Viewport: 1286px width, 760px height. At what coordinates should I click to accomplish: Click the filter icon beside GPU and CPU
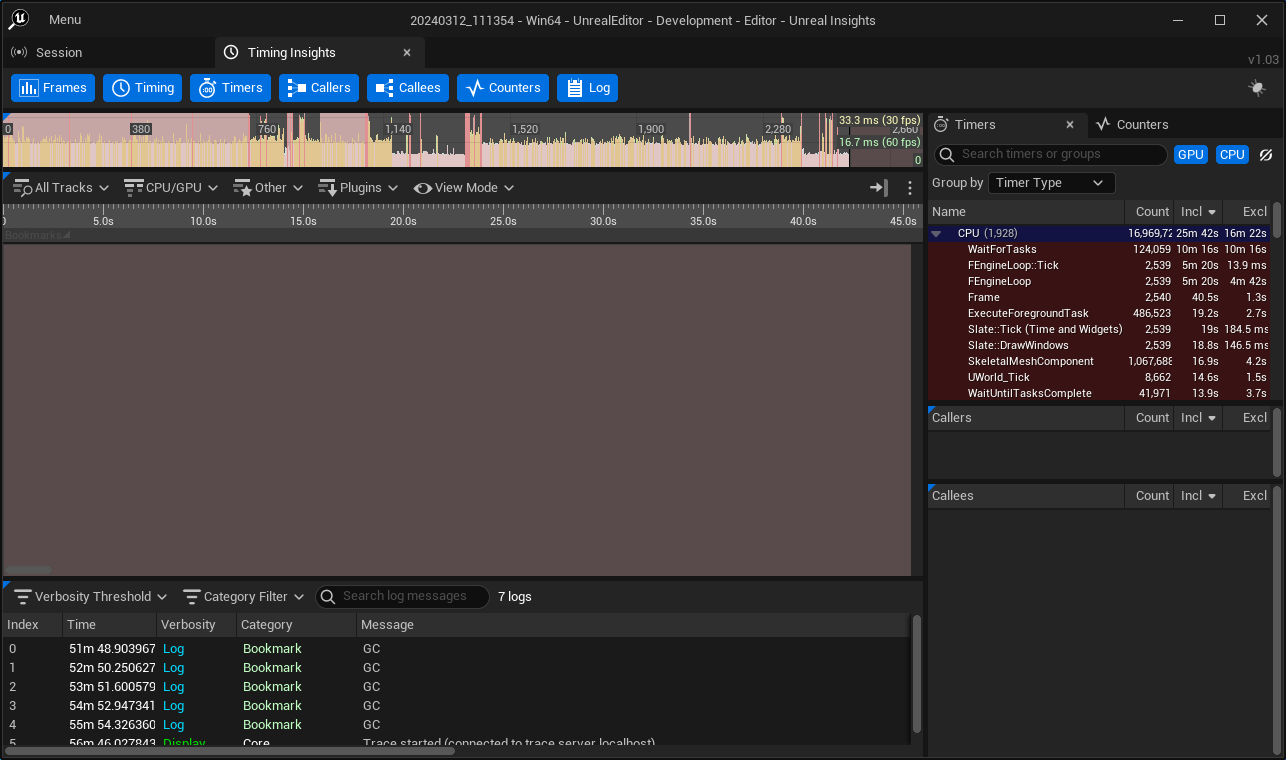(x=1265, y=155)
